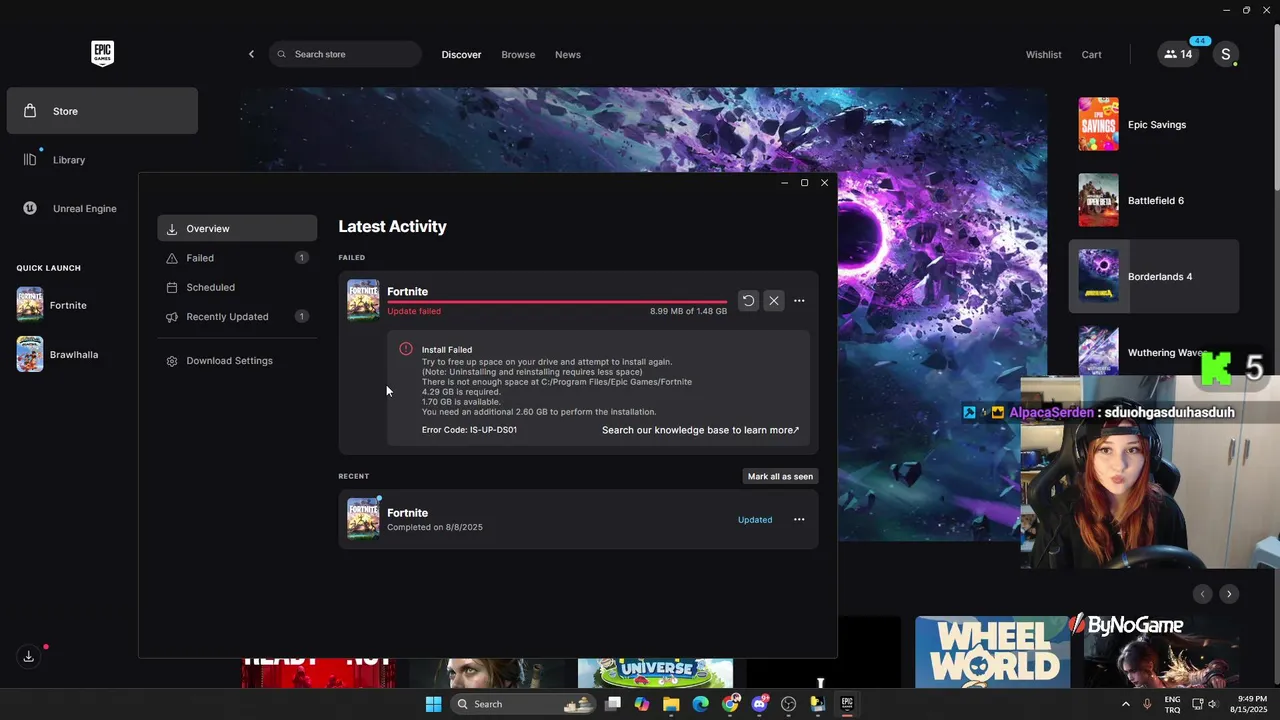1280x720 pixels.
Task: Open File Explorer from the taskbar
Action: click(x=671, y=704)
